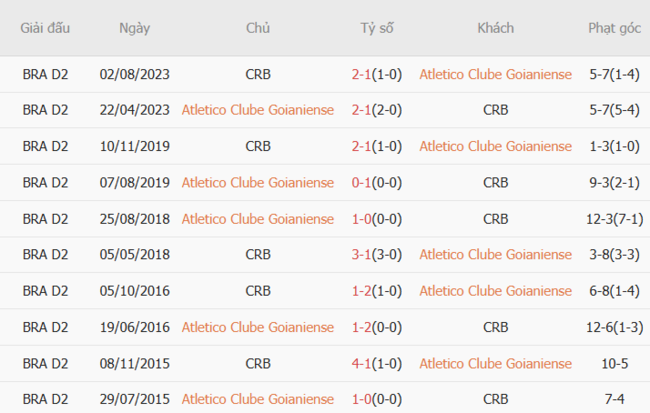Click the "Tỷ số" column header
Viewport: 650px width, 413px height.
coord(377,28)
